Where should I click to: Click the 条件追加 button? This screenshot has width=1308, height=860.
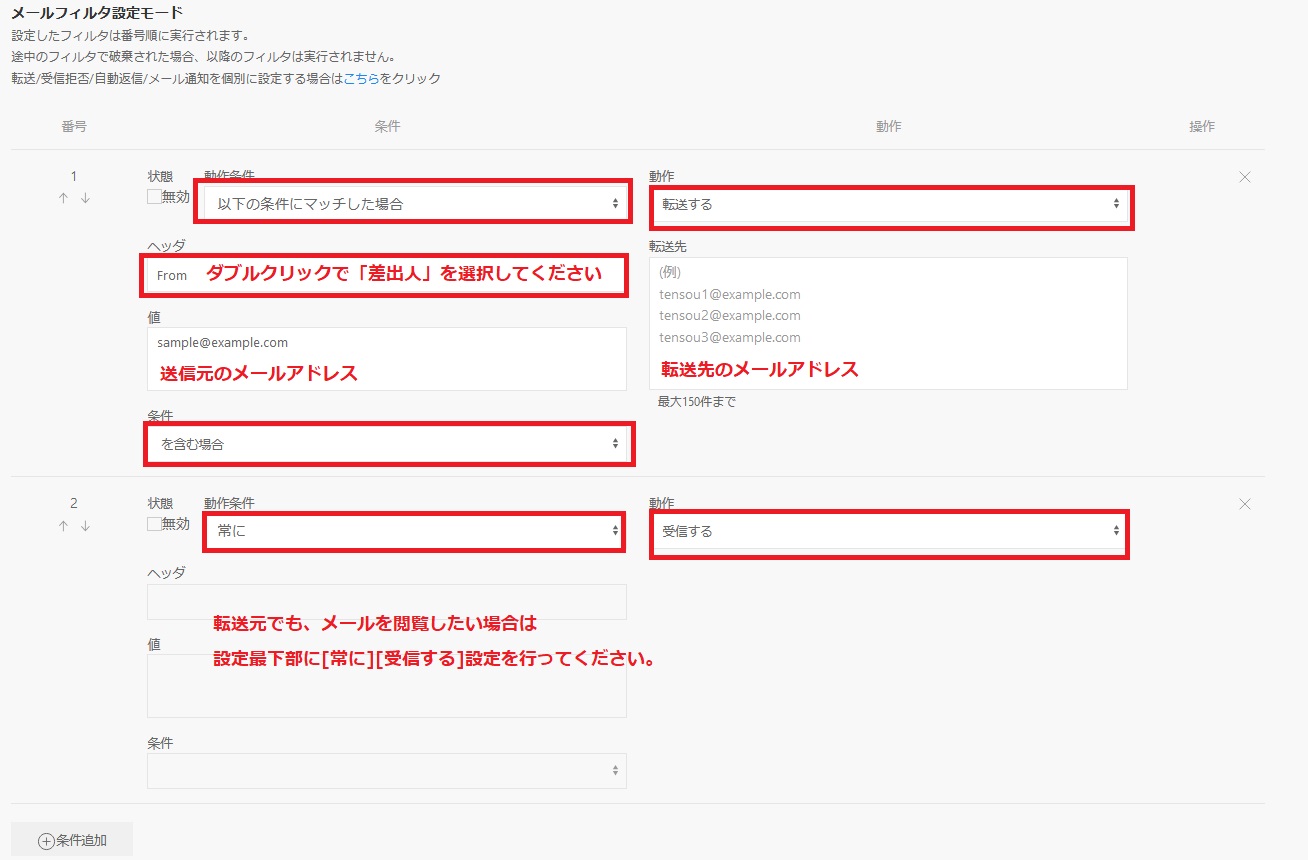(x=72, y=841)
